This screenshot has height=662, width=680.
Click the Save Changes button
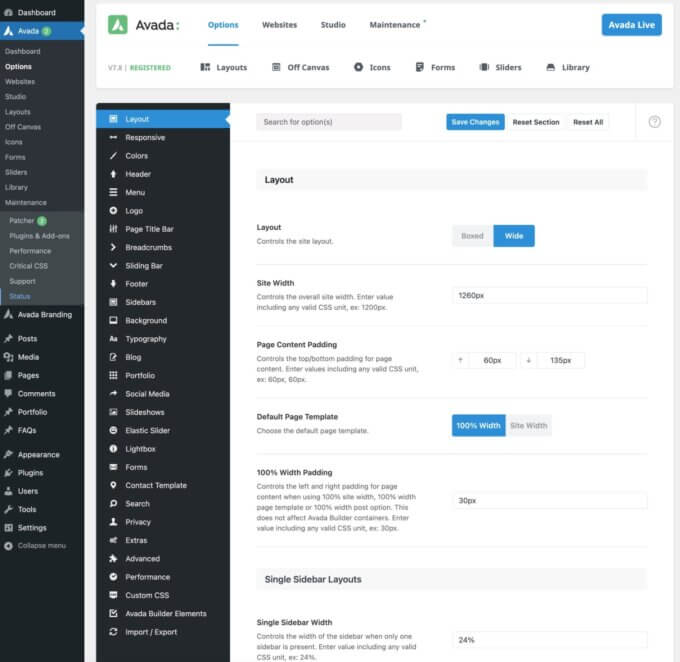[475, 122]
